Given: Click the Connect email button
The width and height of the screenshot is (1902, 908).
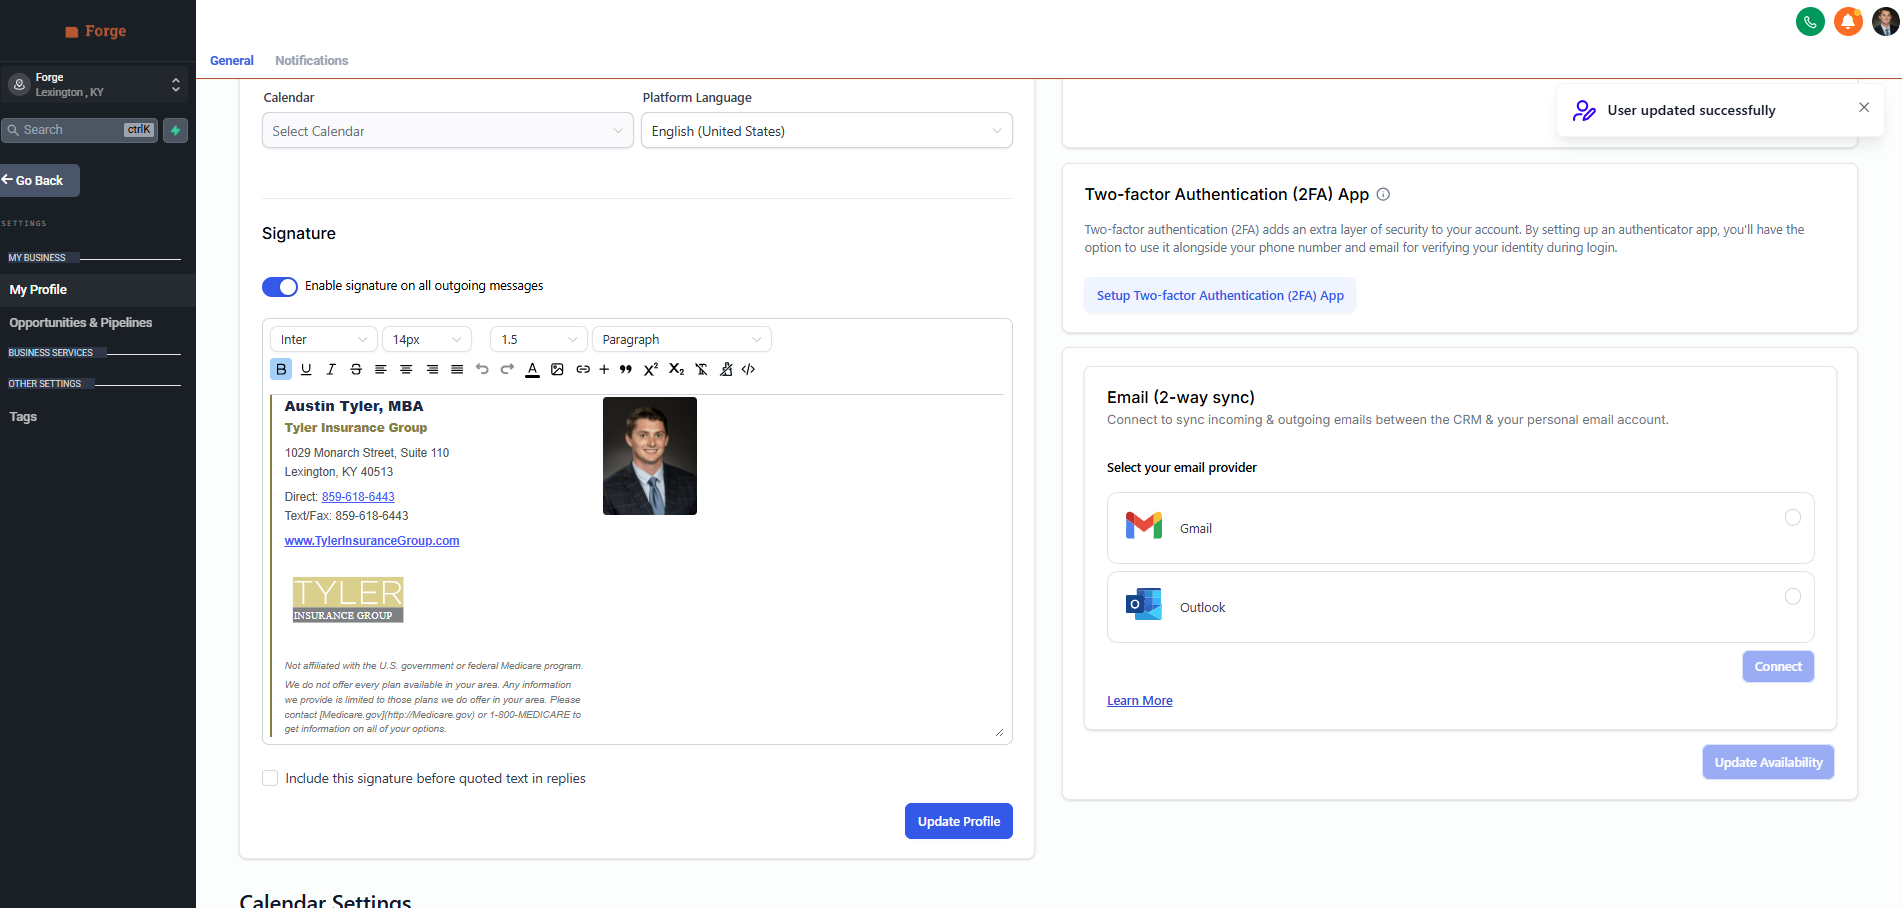Looking at the screenshot, I should click(x=1778, y=667).
